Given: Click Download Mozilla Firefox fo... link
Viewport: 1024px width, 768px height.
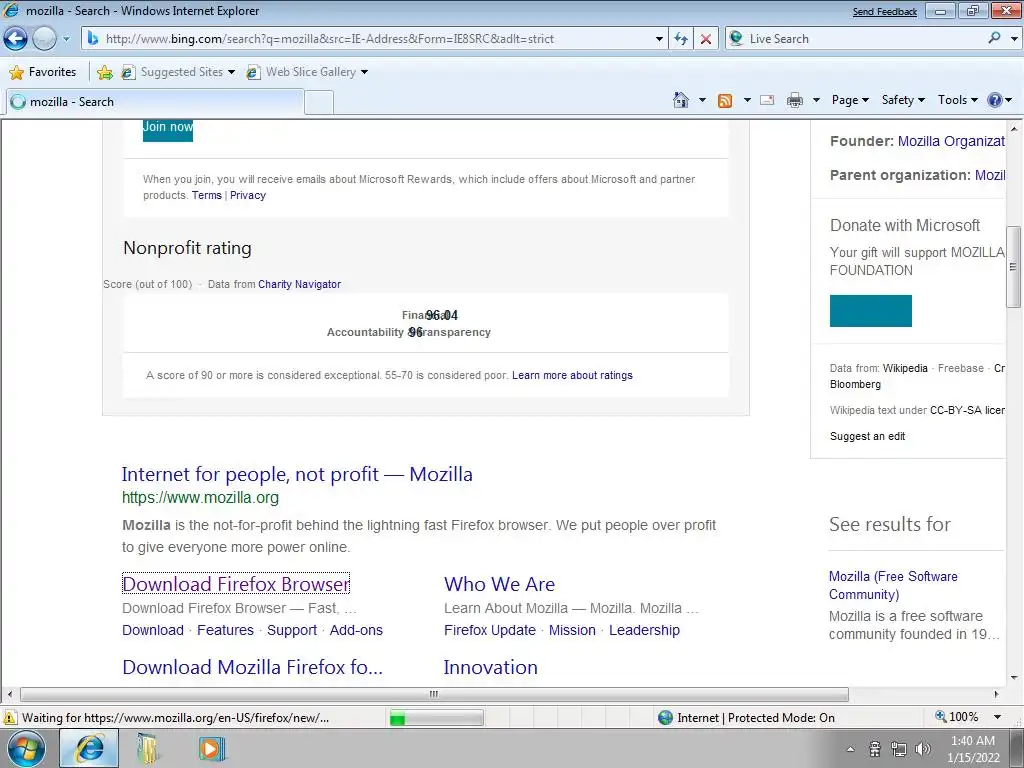Looking at the screenshot, I should tap(252, 667).
